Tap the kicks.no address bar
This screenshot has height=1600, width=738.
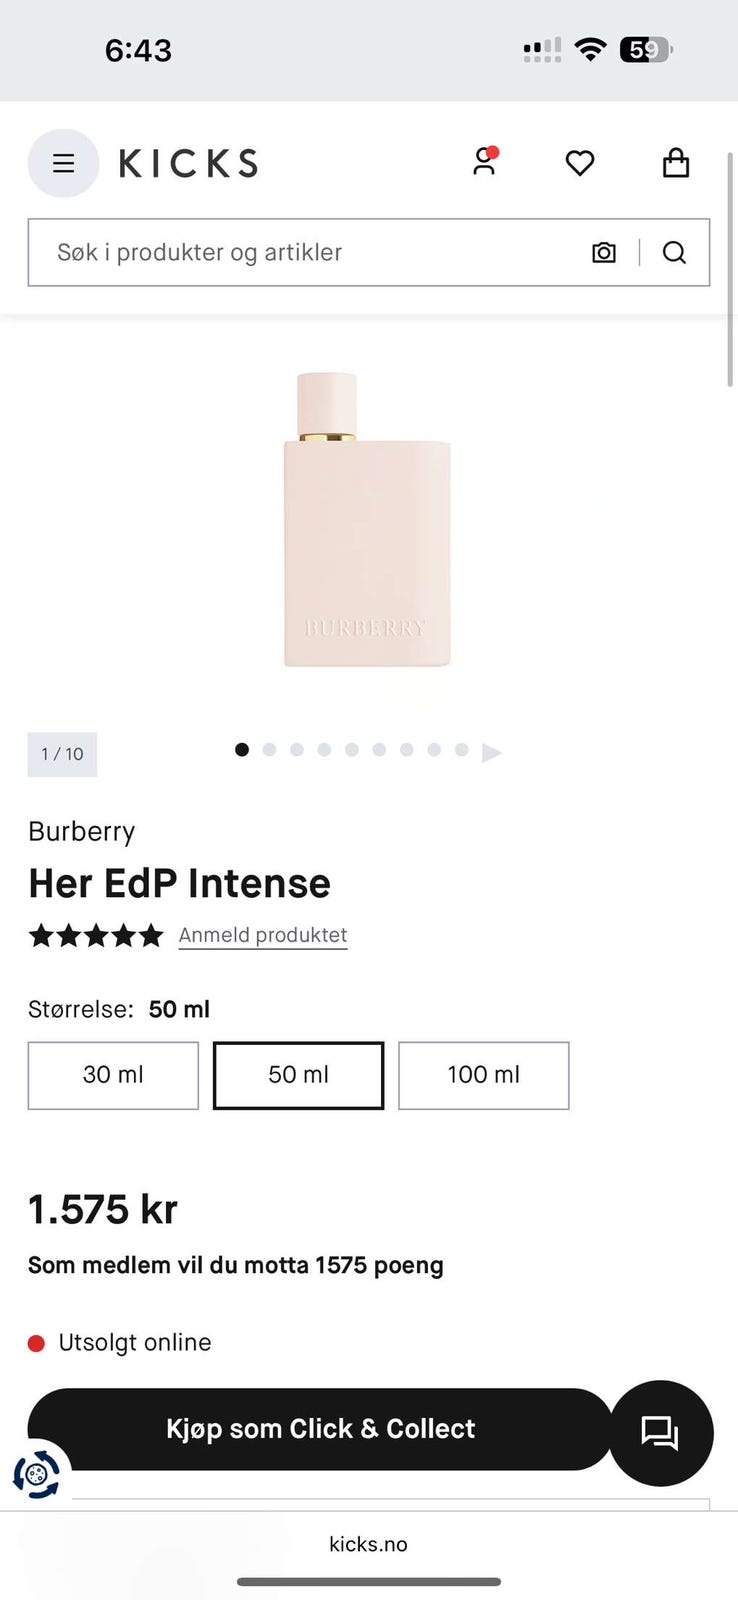[369, 1544]
